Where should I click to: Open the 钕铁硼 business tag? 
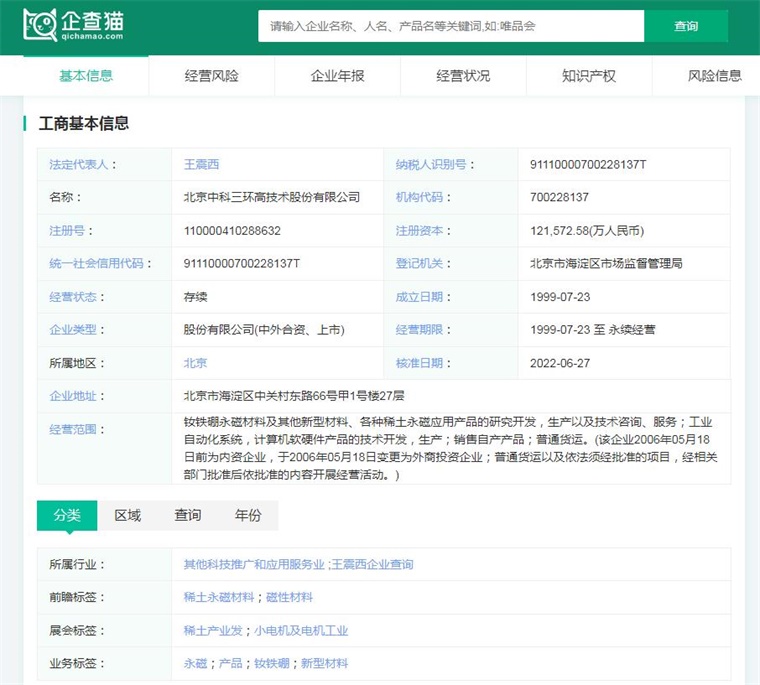click(271, 663)
